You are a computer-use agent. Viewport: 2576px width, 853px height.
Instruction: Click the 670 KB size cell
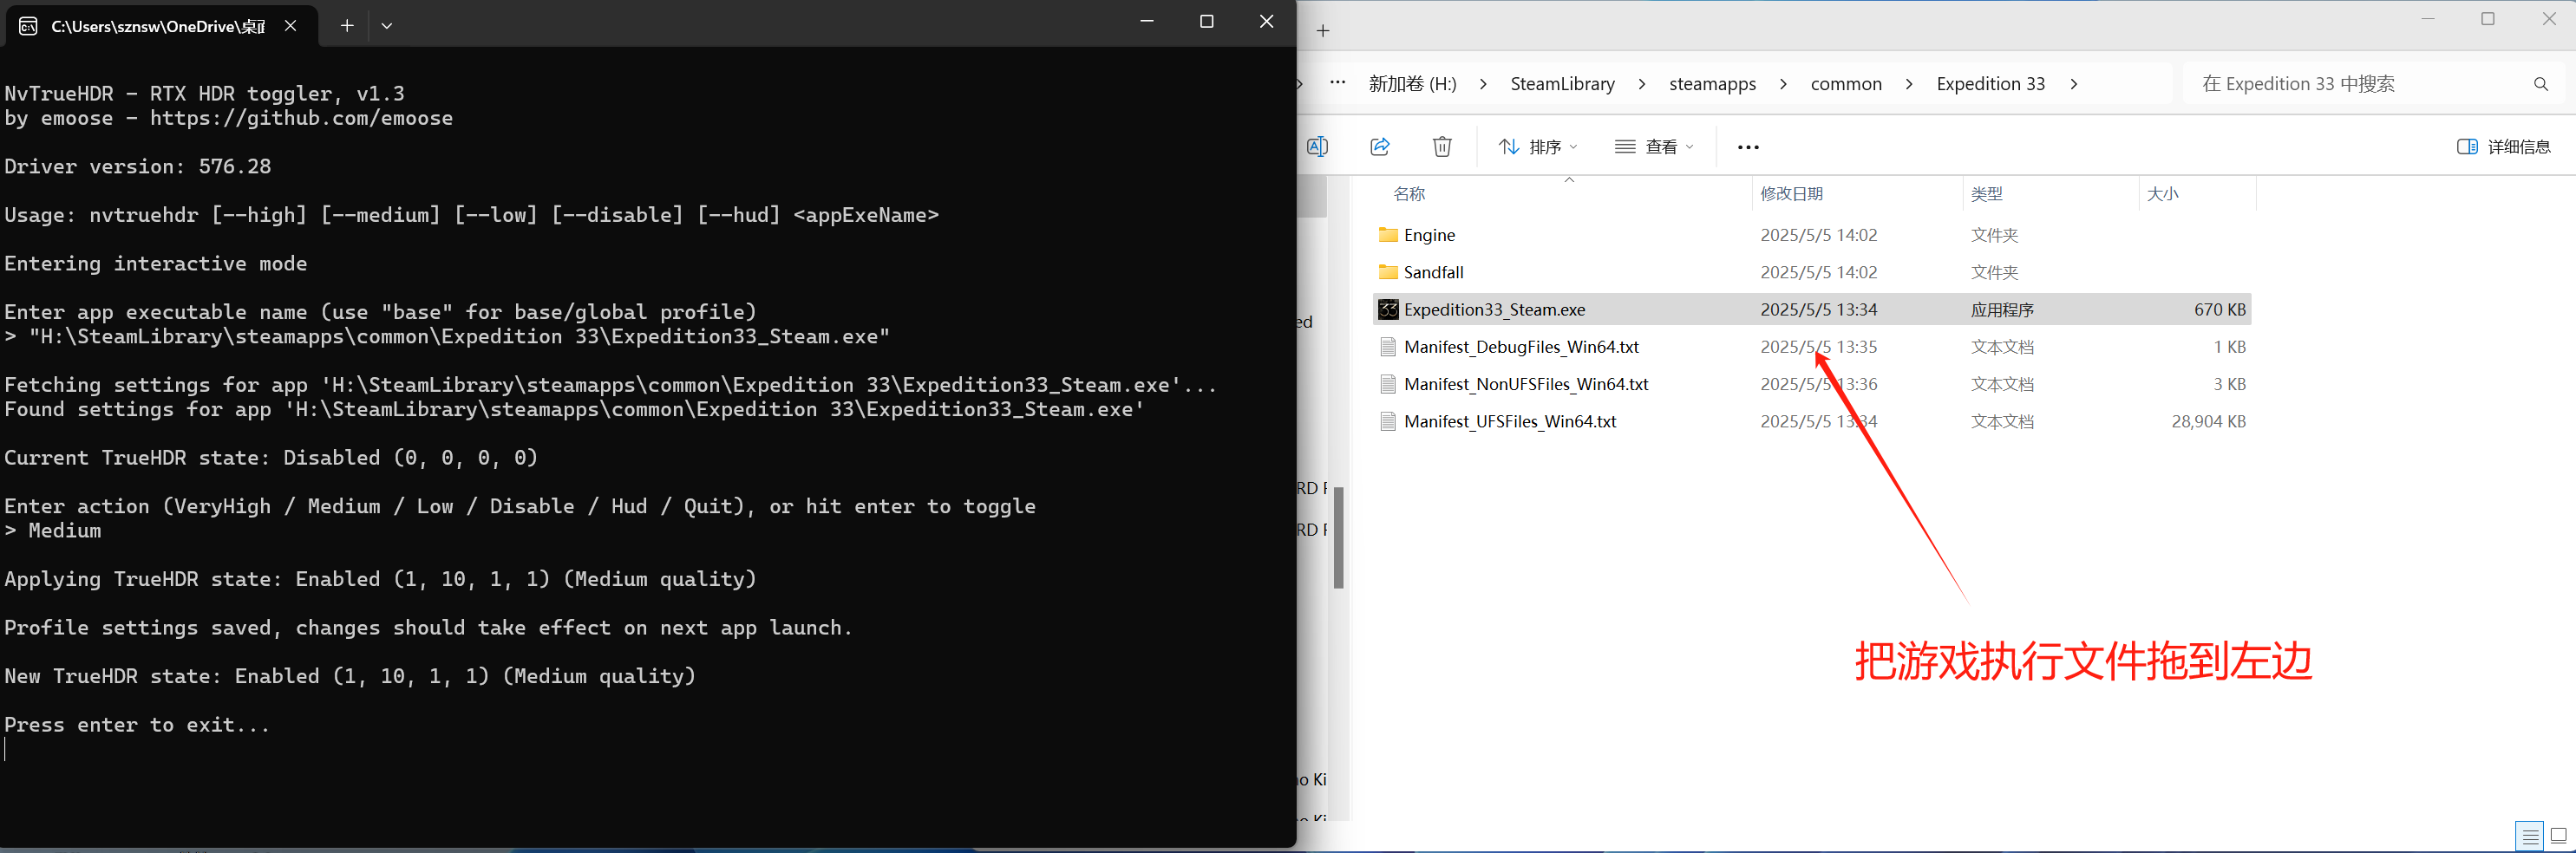click(2220, 310)
